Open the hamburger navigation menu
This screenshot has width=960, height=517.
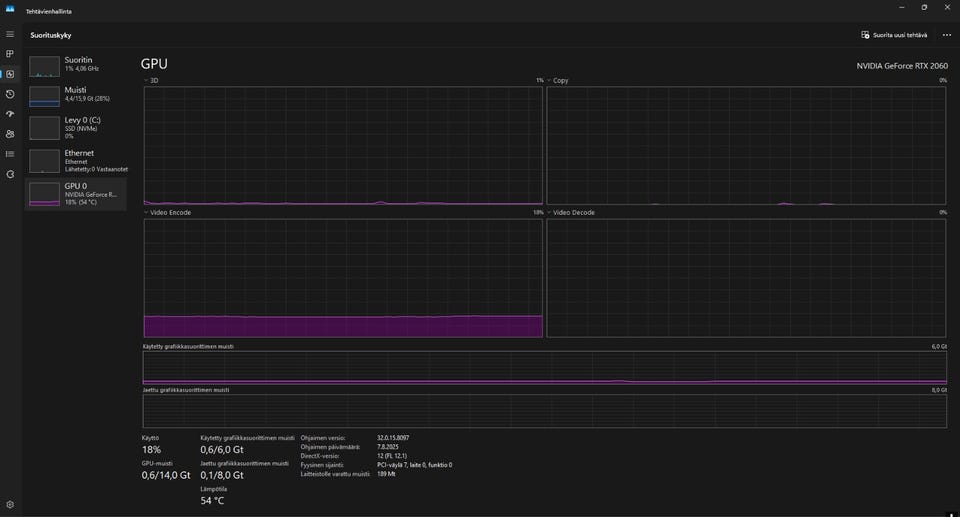coord(10,34)
